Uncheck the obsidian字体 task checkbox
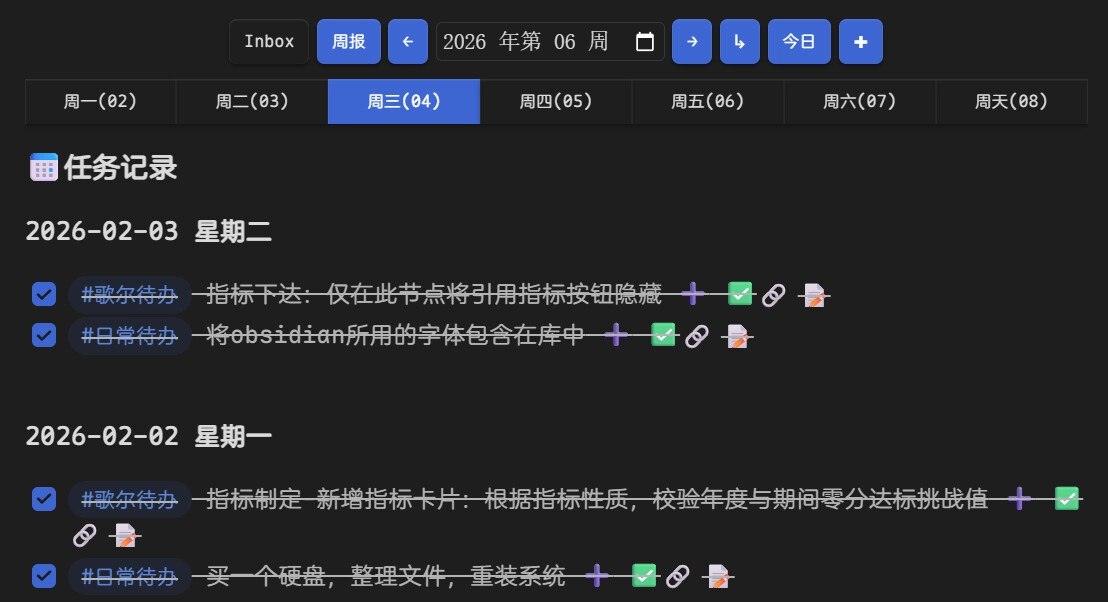This screenshot has width=1108, height=602. [44, 335]
